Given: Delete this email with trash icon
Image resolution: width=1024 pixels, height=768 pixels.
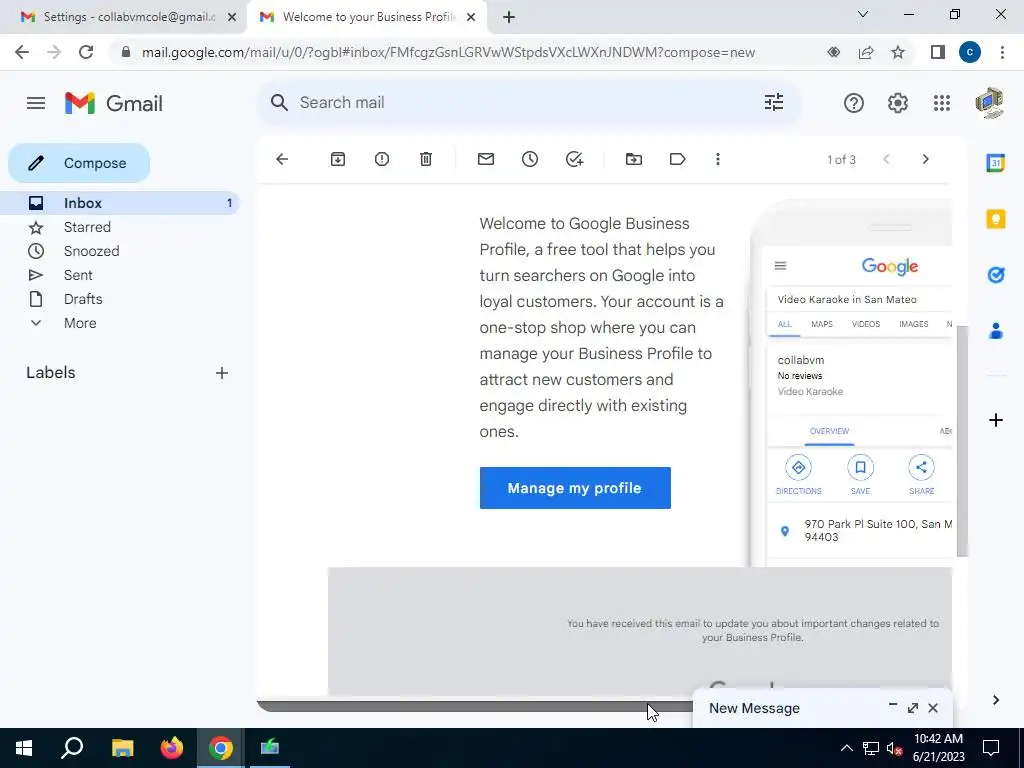Looking at the screenshot, I should 426,159.
